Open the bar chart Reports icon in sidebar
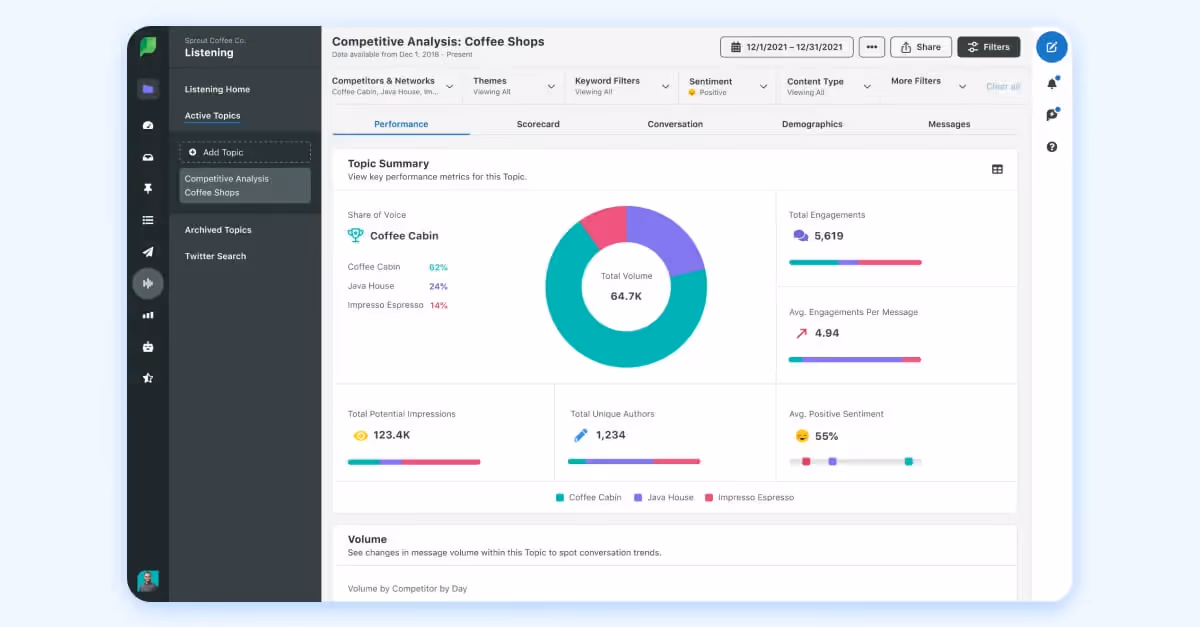 [147, 315]
